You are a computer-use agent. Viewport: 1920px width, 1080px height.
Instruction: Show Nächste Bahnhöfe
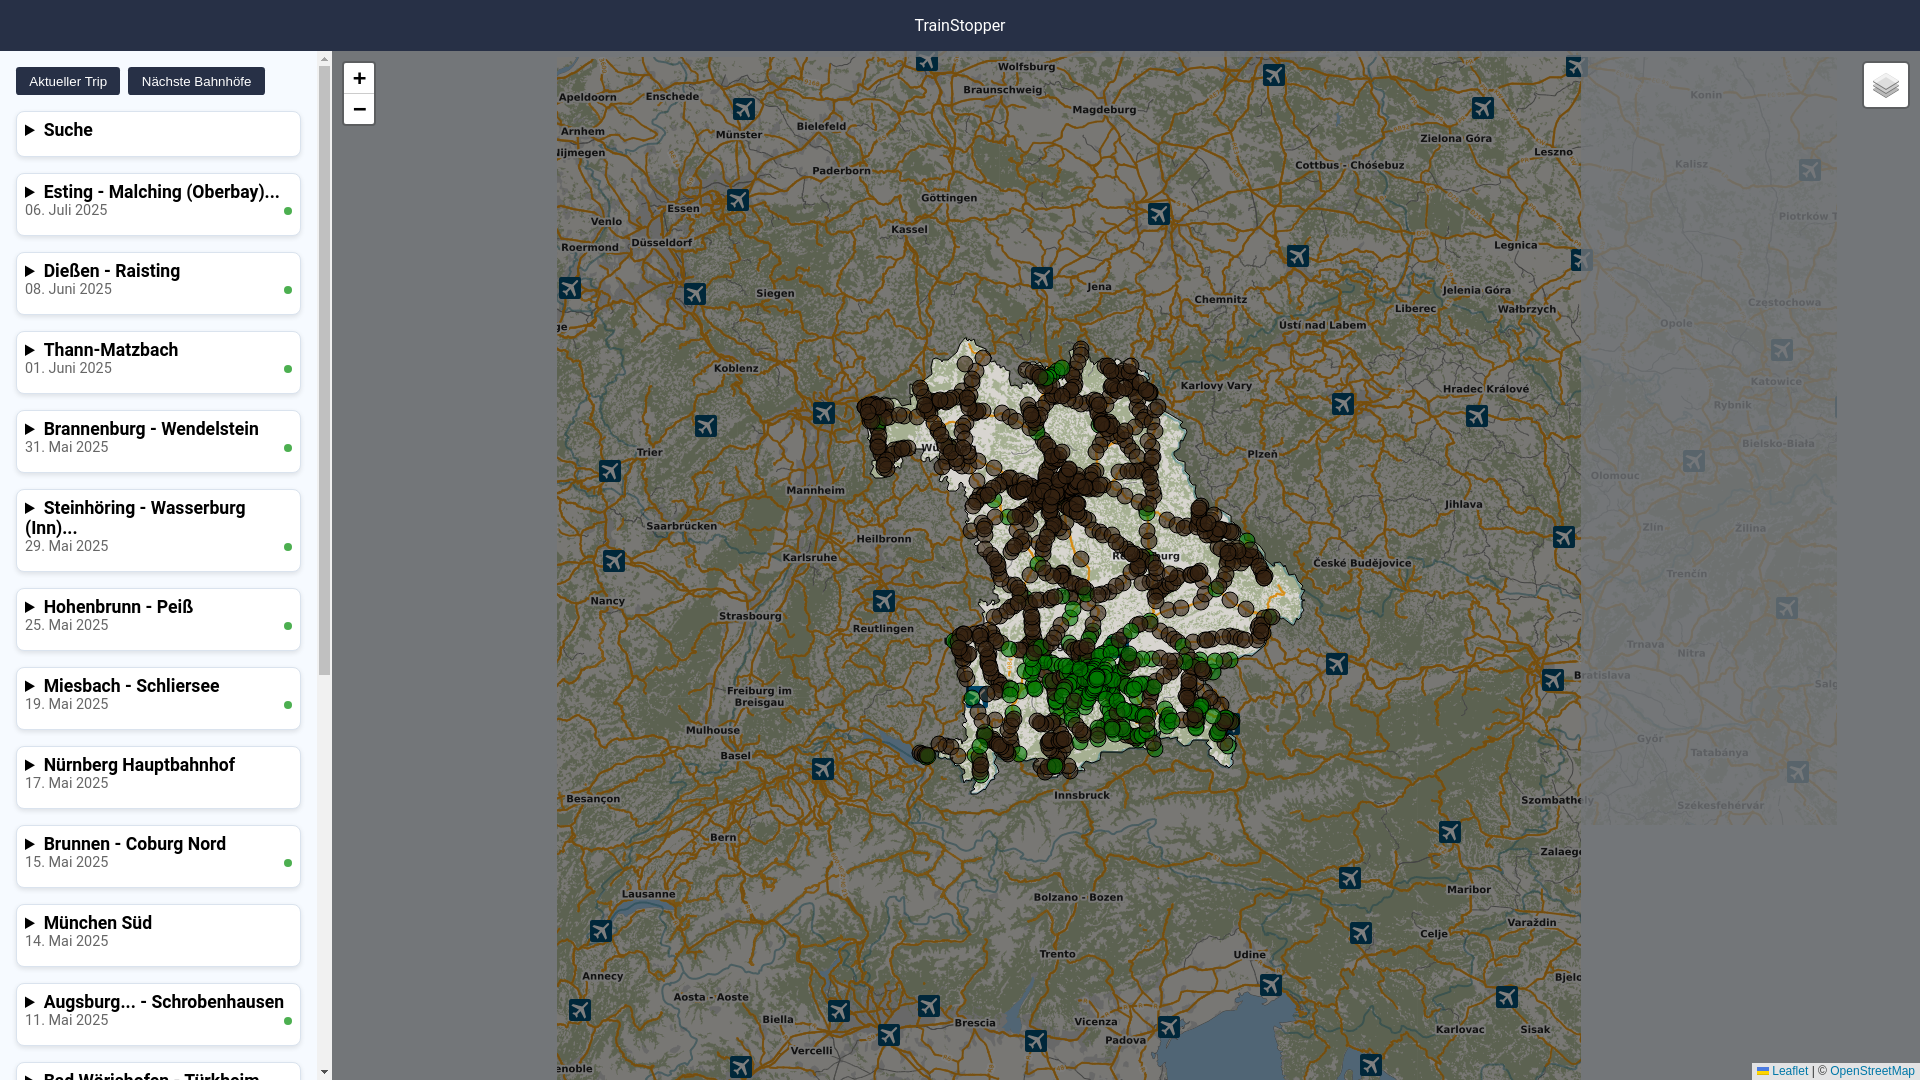196,81
